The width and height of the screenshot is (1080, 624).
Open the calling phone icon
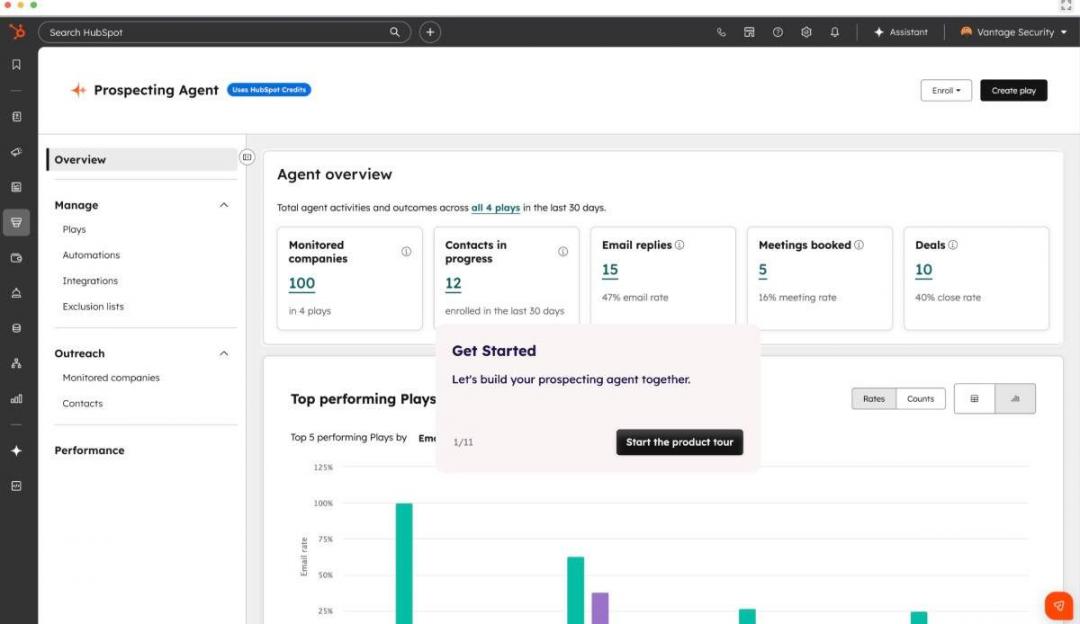(720, 32)
